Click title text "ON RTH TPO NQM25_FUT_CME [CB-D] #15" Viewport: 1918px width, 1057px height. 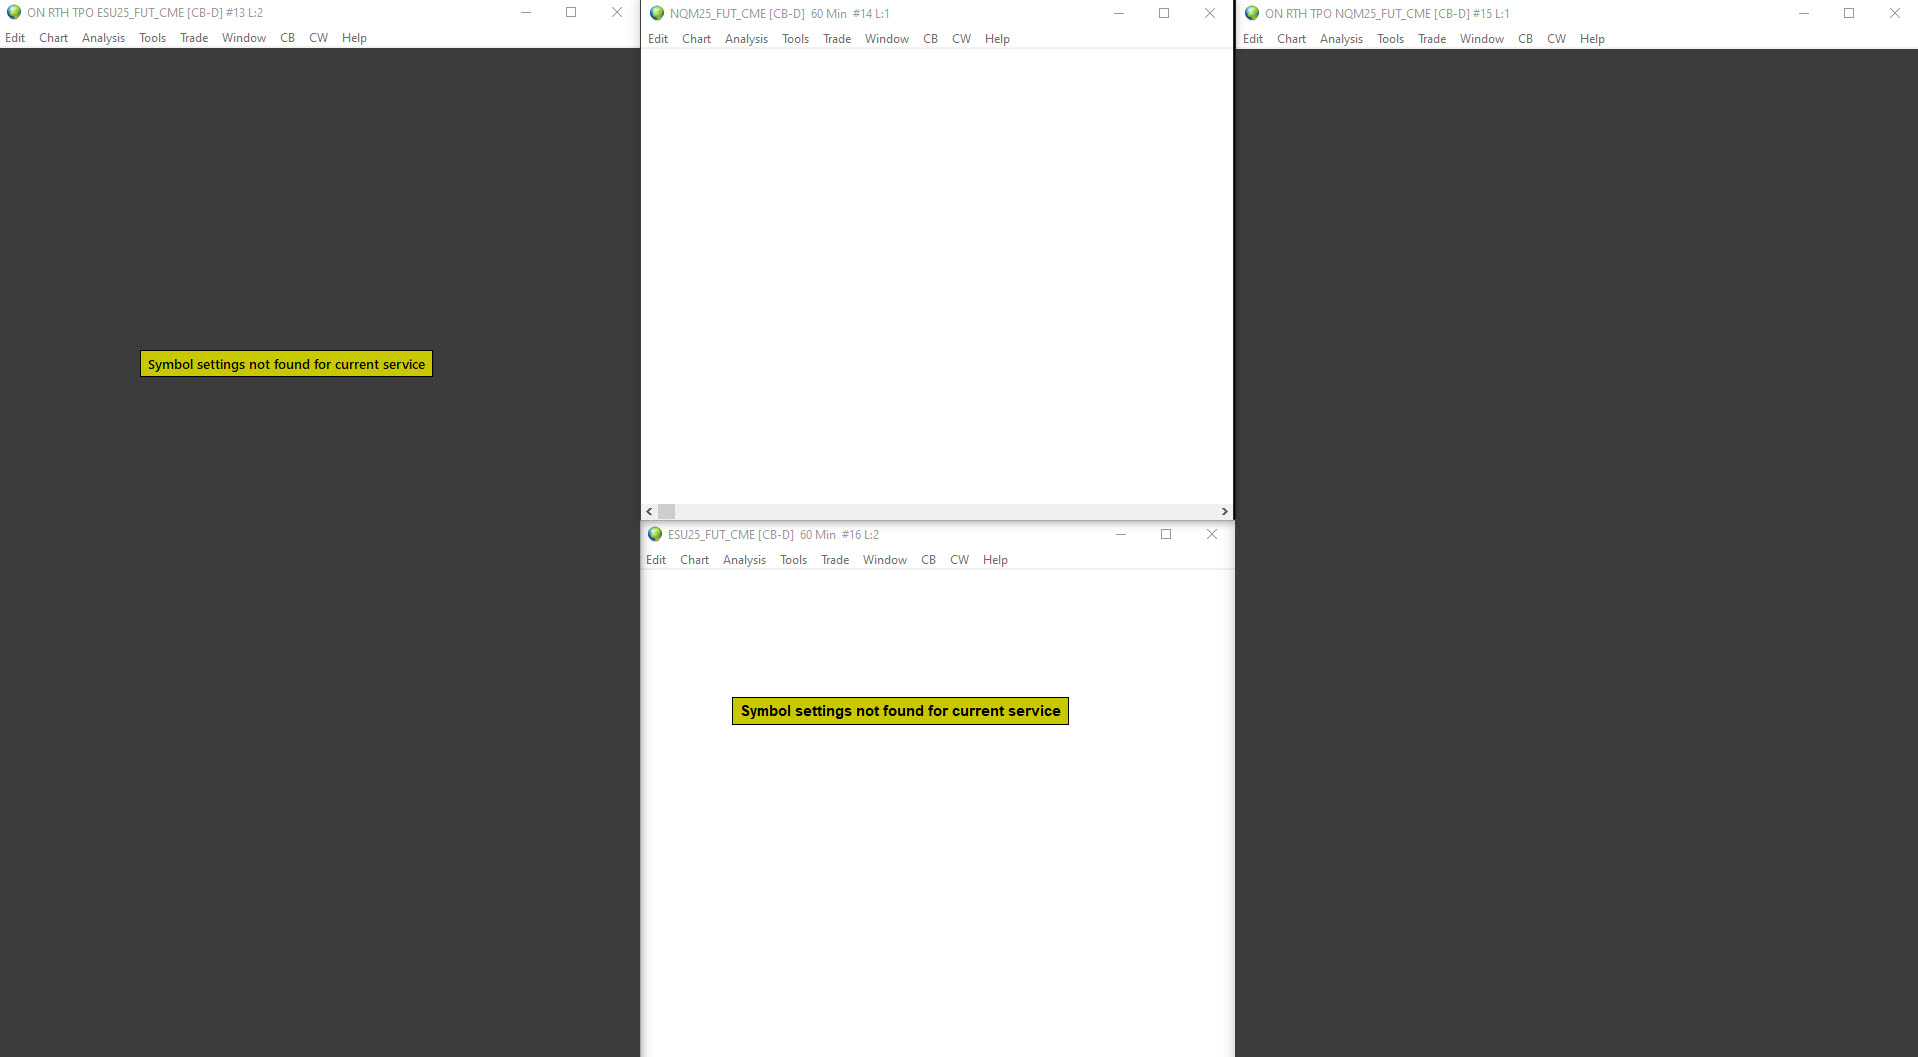click(x=1378, y=14)
